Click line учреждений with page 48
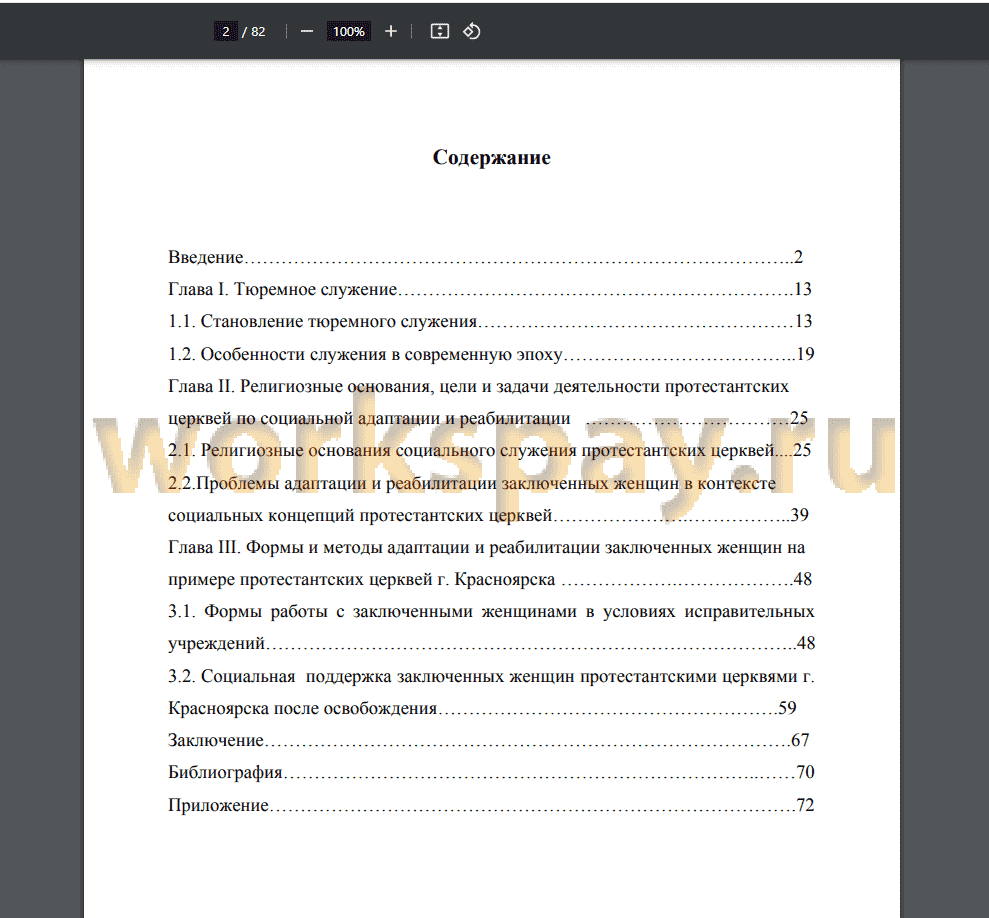This screenshot has width=989, height=918. click(x=491, y=644)
